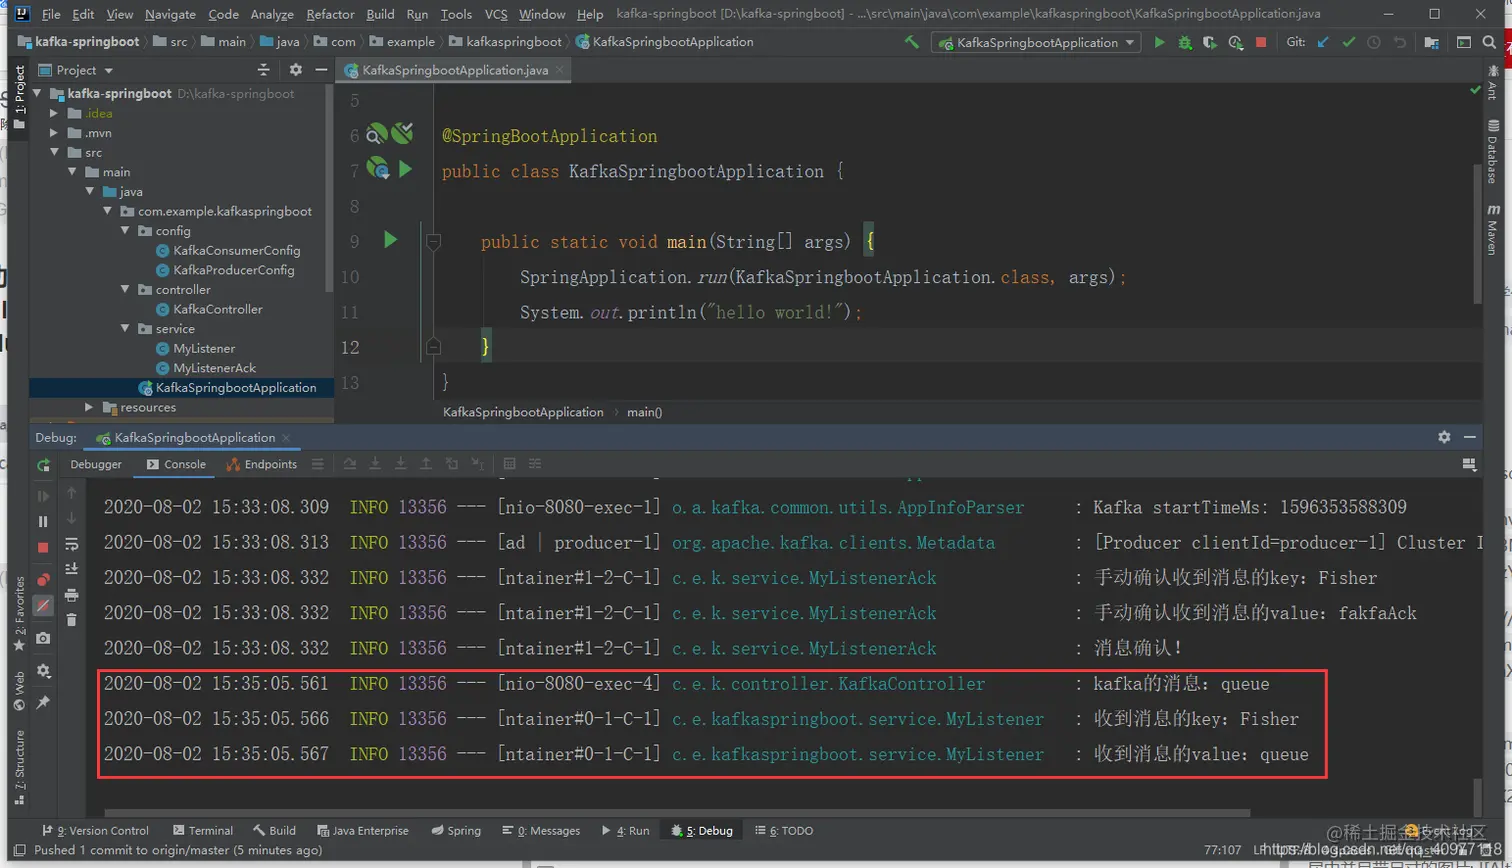Build the project with the hammer icon
The width and height of the screenshot is (1512, 868).
pyautogui.click(x=911, y=42)
